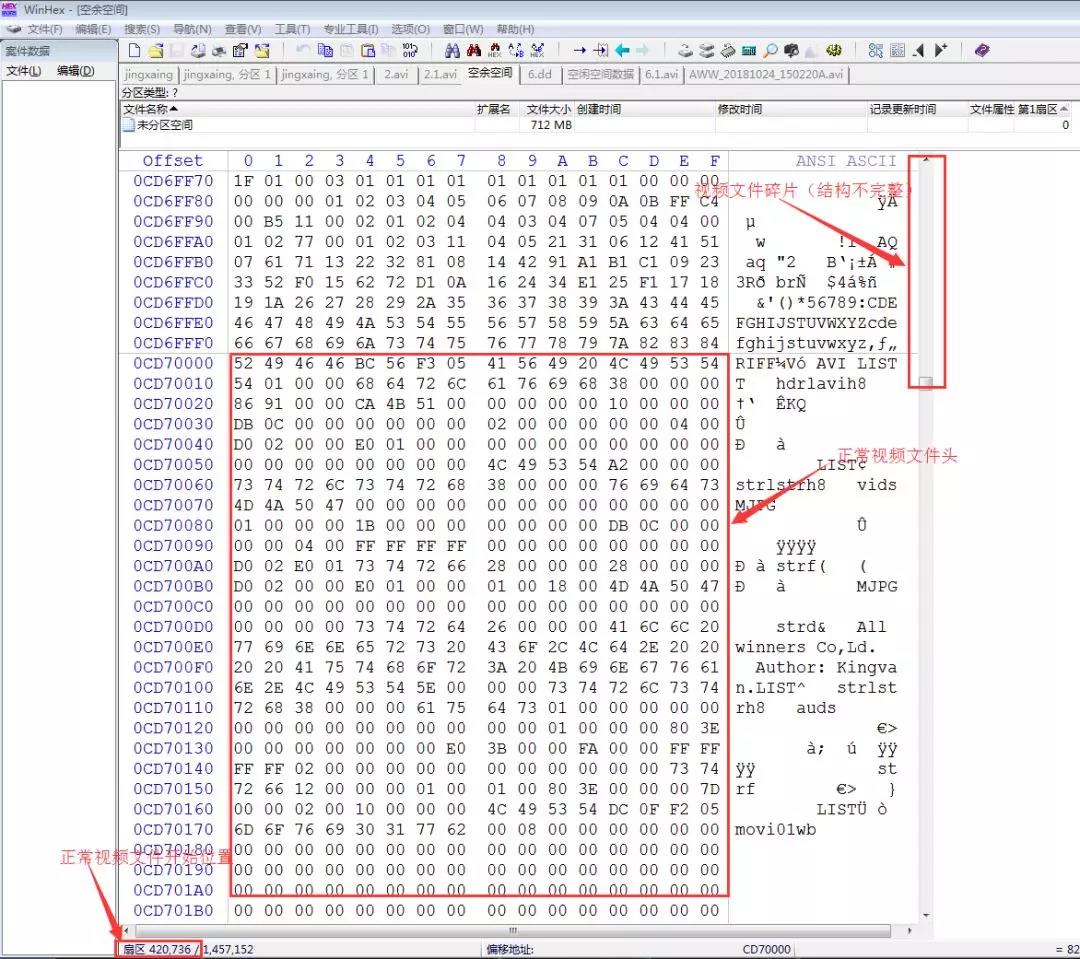
Task: Click the previous black triangle icon
Action: [918, 50]
